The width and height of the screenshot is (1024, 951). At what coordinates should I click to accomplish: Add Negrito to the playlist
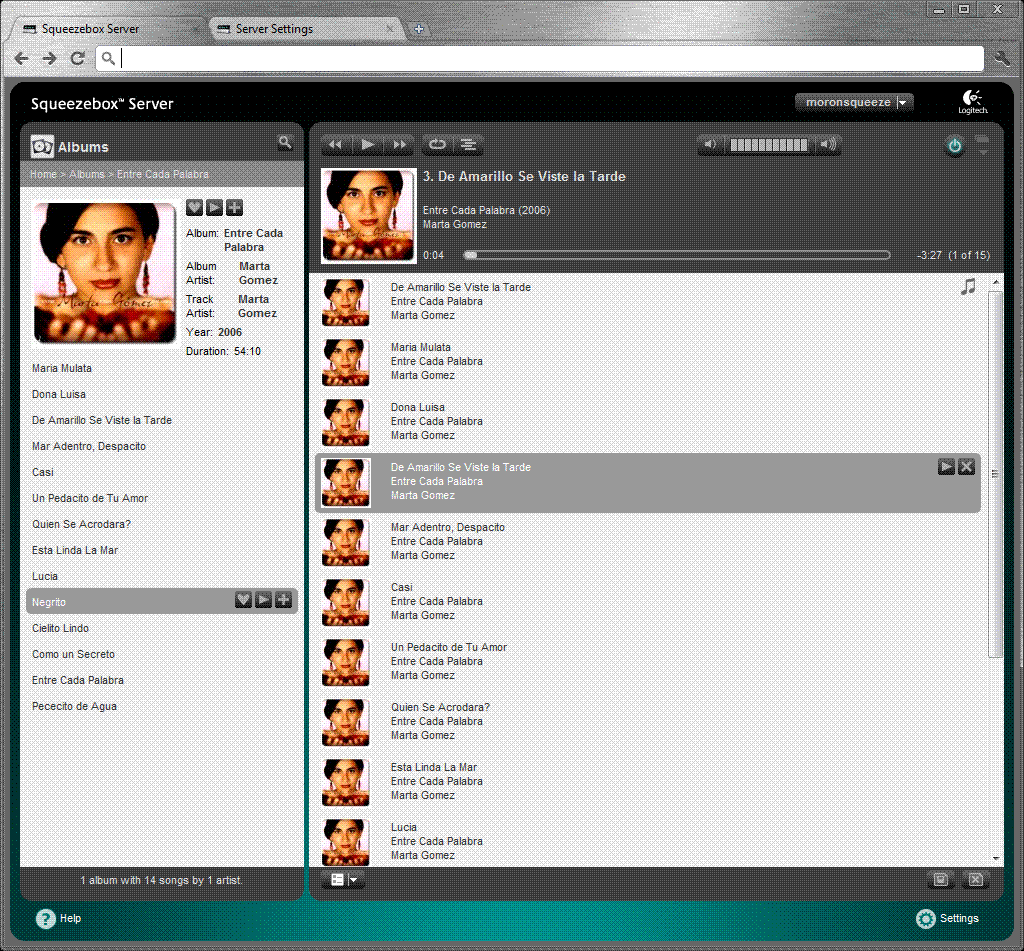[283, 600]
